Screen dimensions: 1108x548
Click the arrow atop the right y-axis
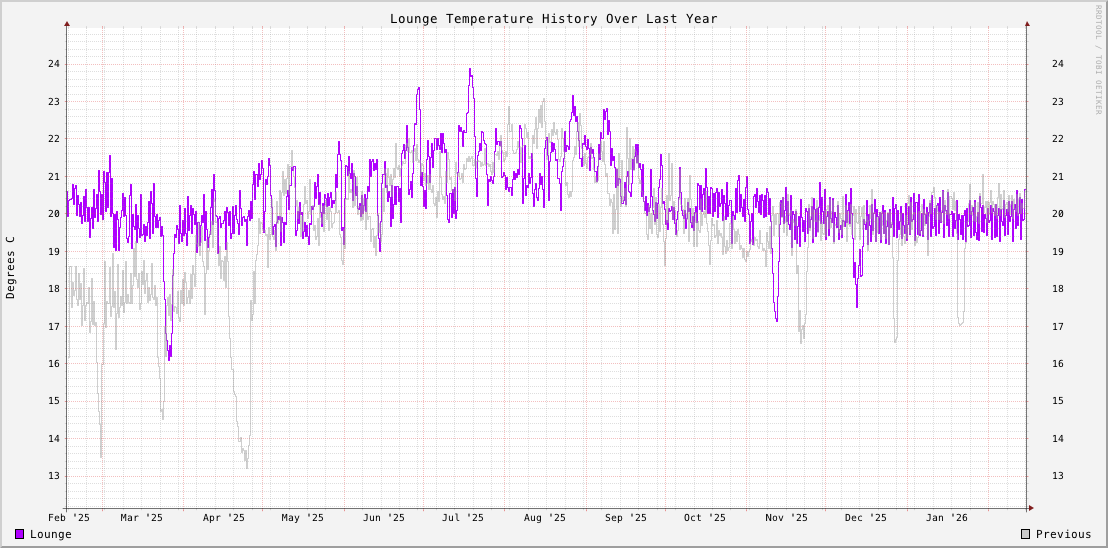click(1027, 23)
